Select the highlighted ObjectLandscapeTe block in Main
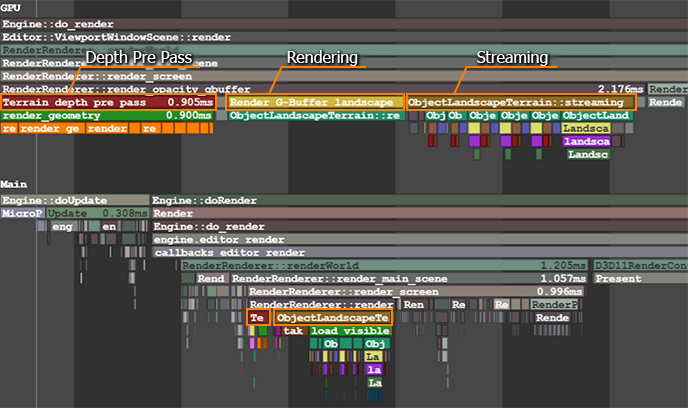Screen dimensions: 688x408 point(333,317)
